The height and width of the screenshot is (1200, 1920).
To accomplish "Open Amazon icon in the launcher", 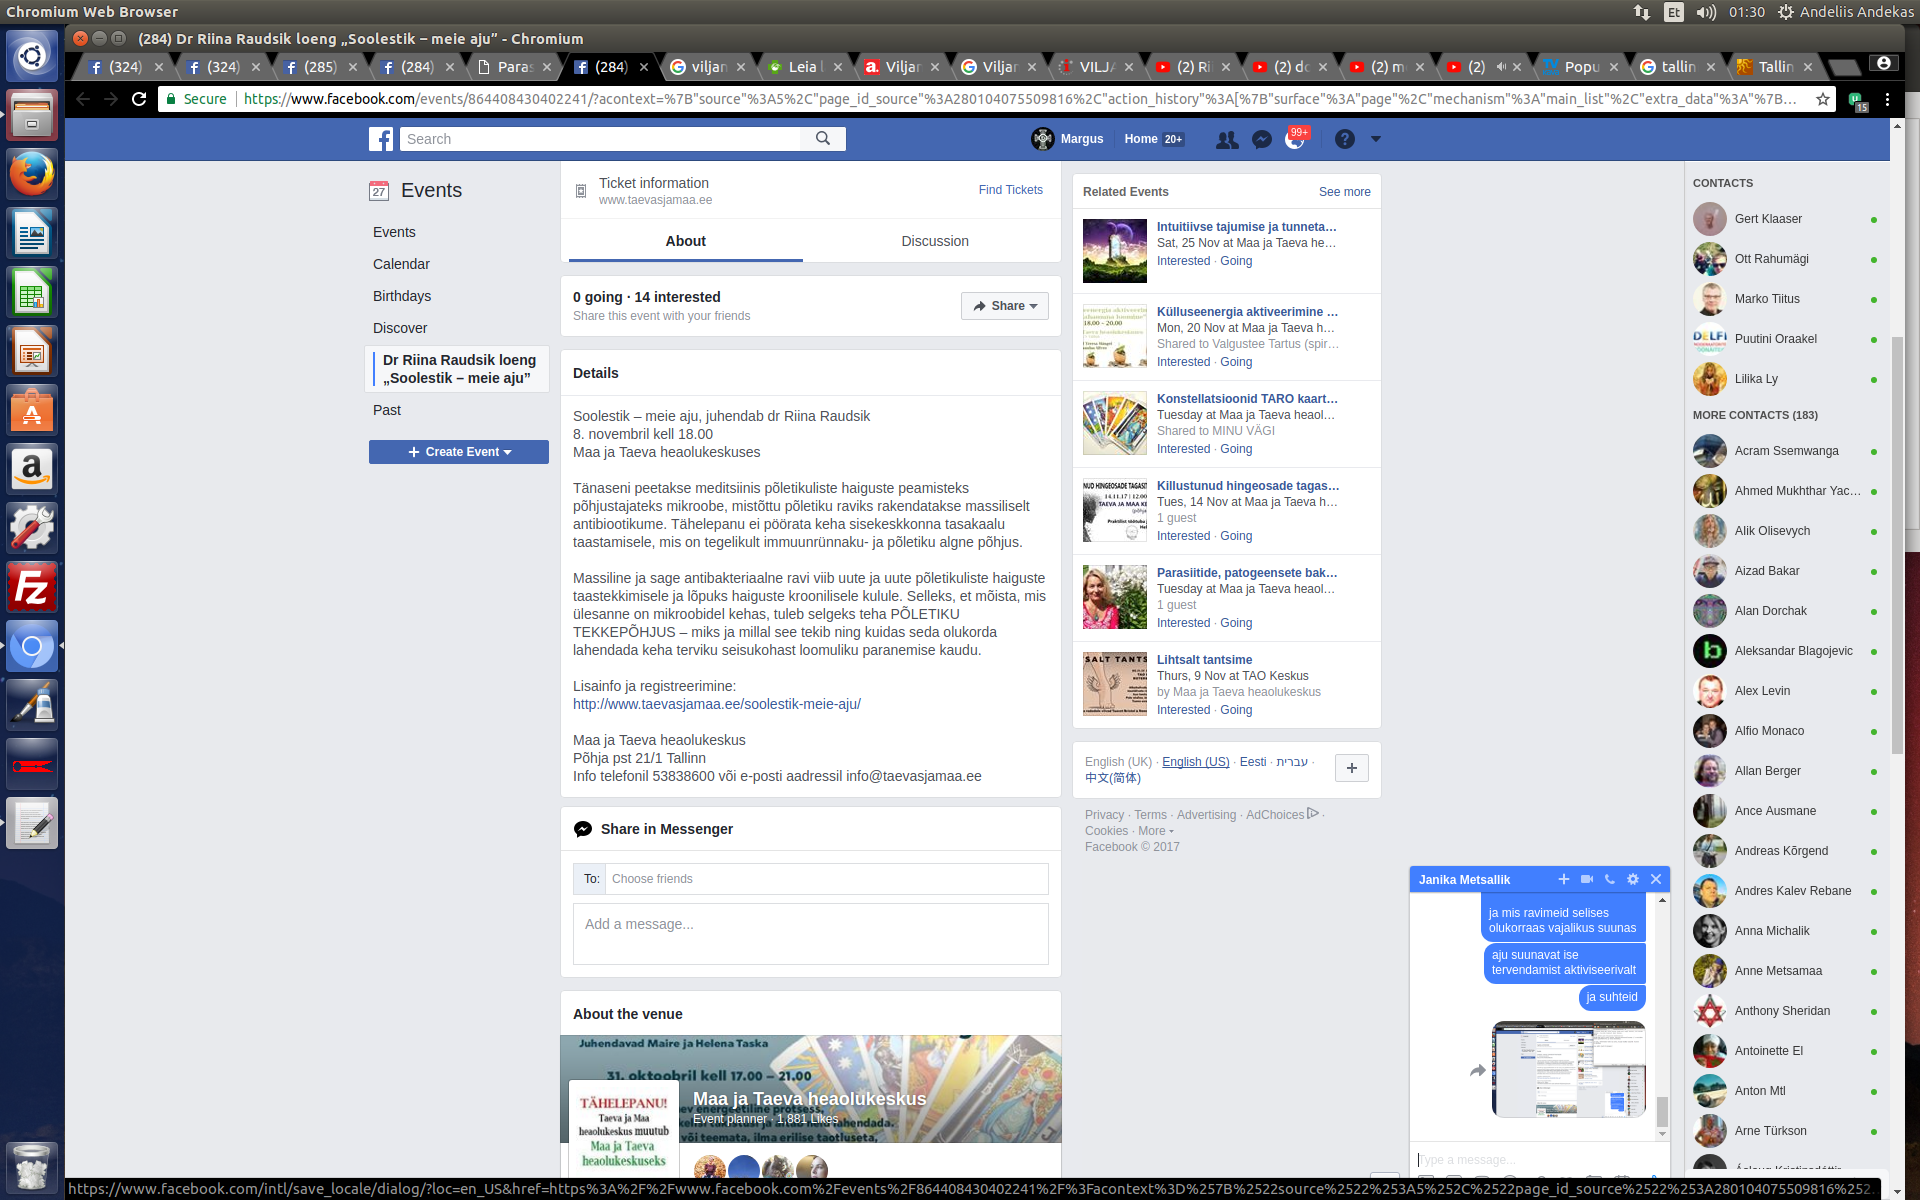I will click(32, 469).
